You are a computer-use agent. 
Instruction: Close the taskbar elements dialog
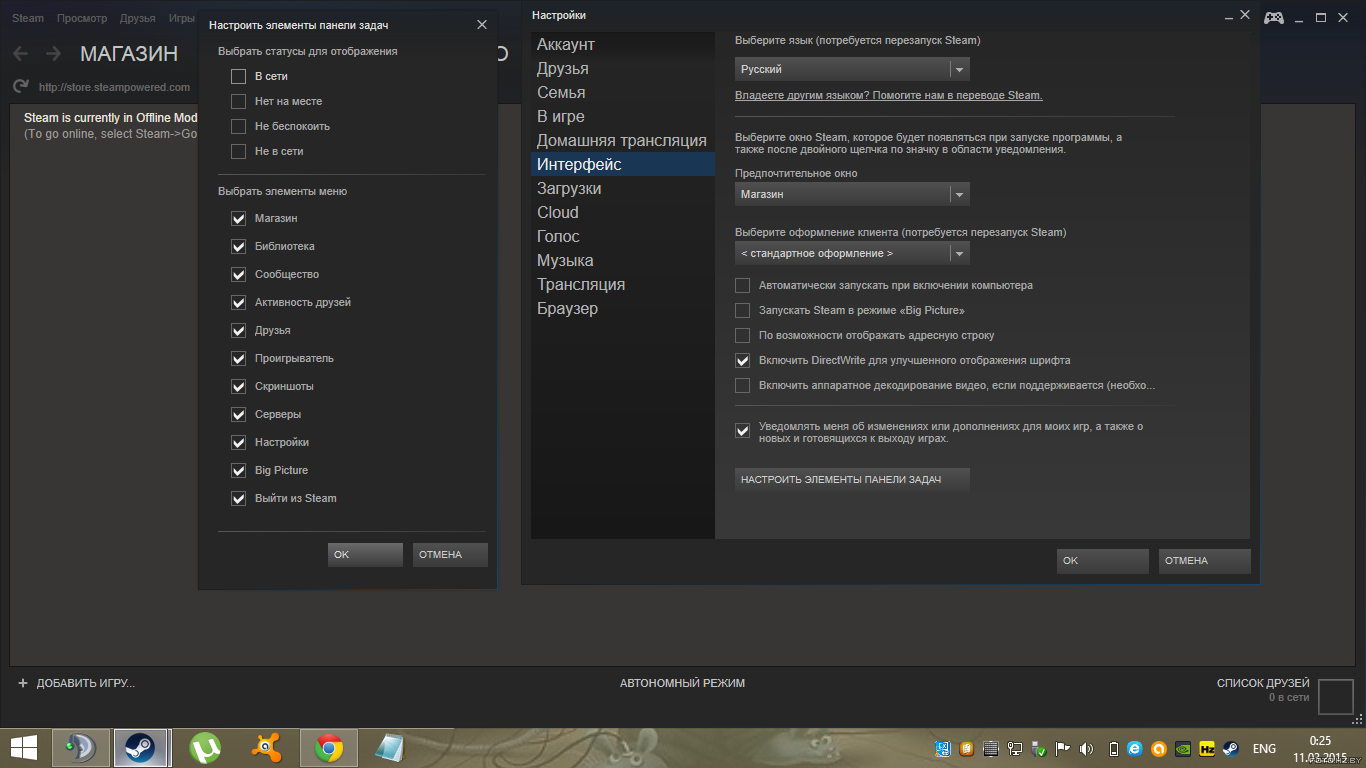pyautogui.click(x=482, y=24)
